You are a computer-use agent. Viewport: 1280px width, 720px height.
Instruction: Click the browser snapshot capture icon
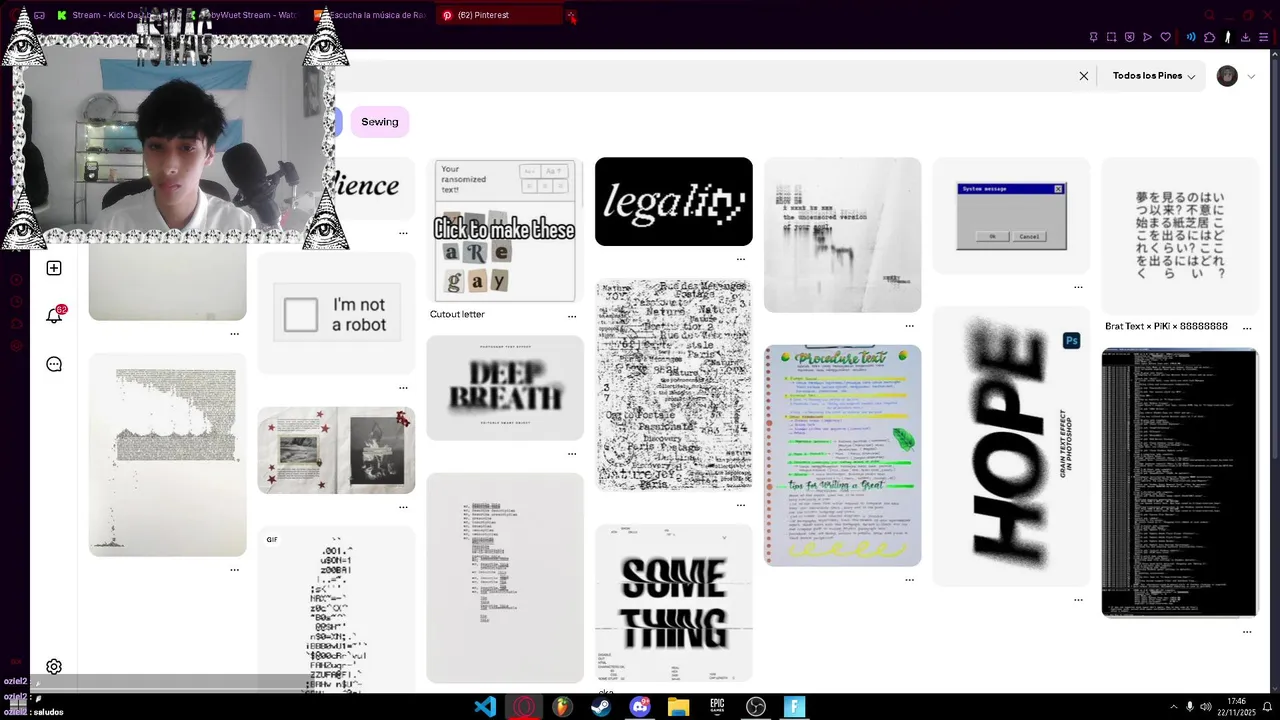click(1111, 37)
